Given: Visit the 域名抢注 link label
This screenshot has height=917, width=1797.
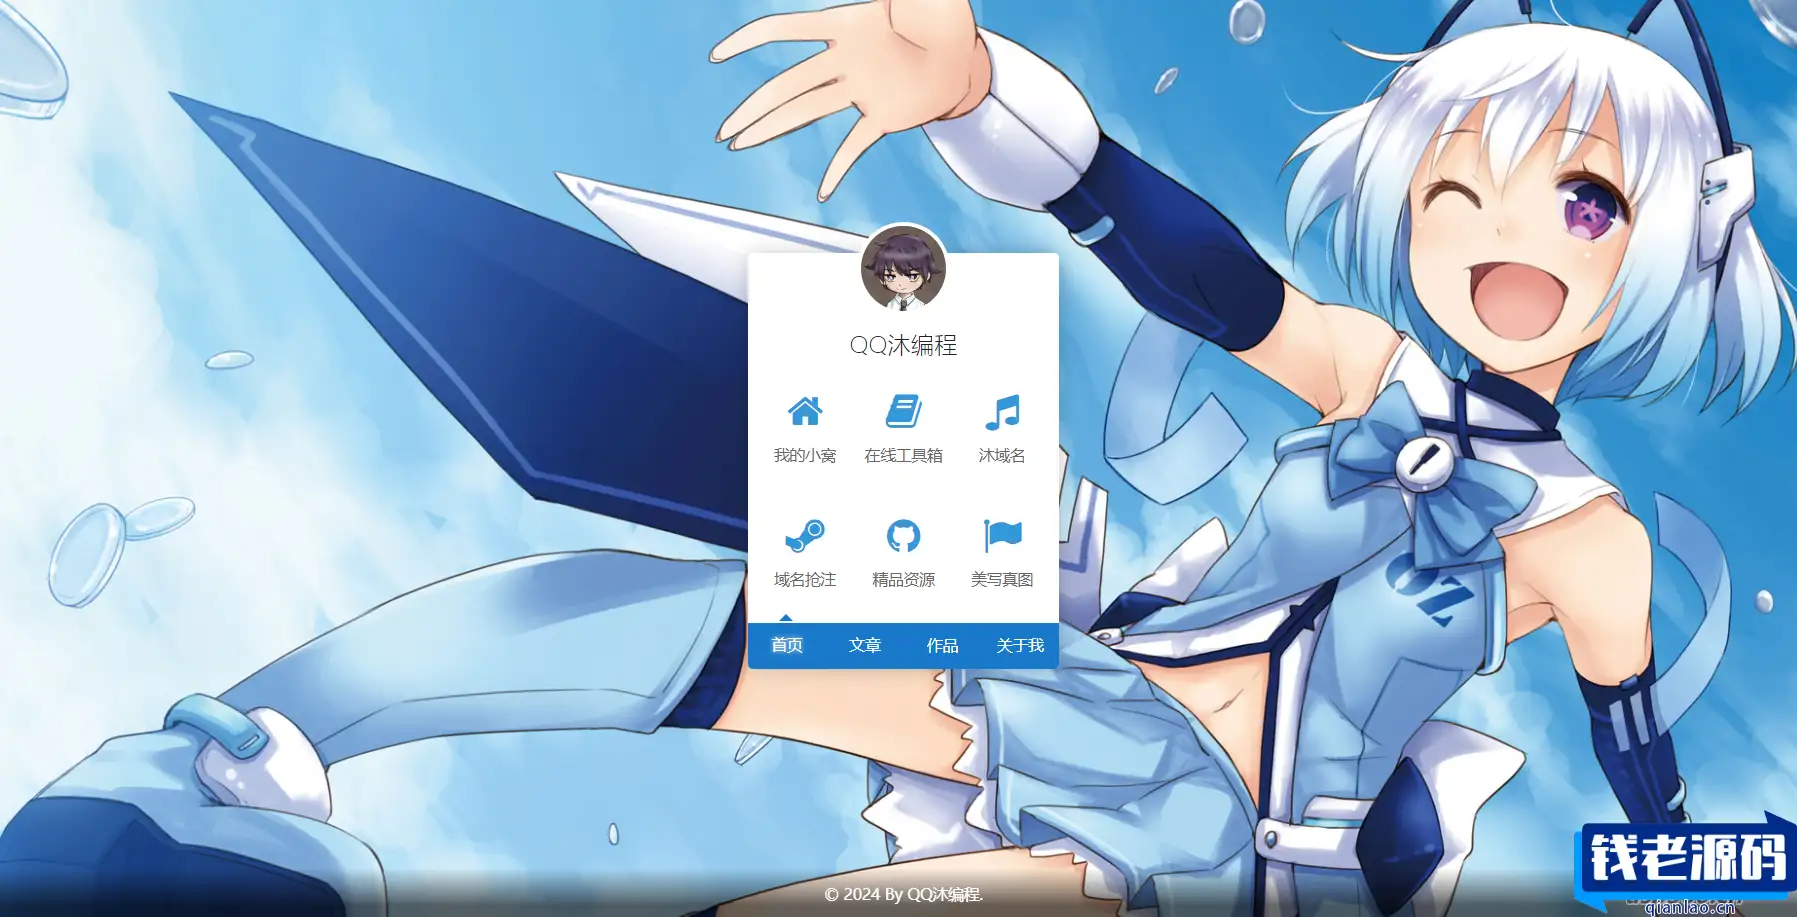Looking at the screenshot, I should click(x=805, y=579).
